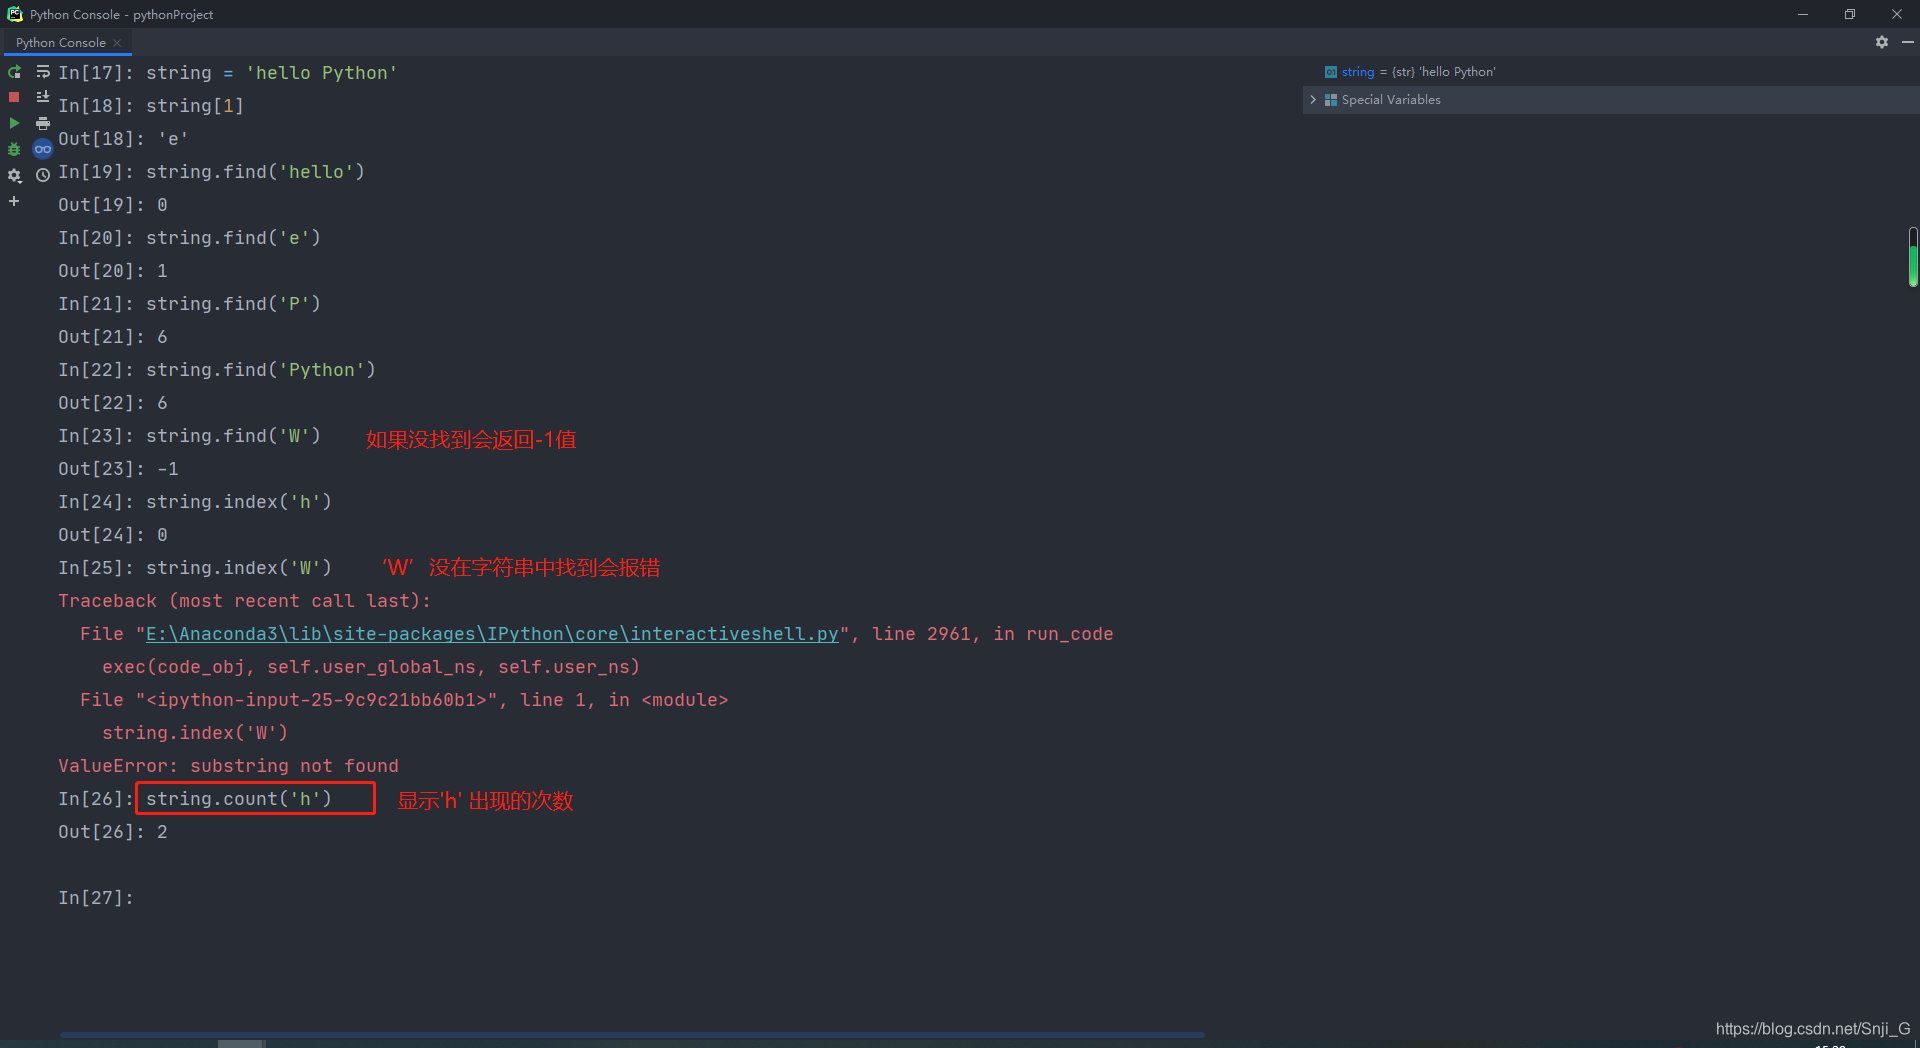Minimize the PyCharm window
The height and width of the screenshot is (1048, 1920).
click(x=1803, y=14)
